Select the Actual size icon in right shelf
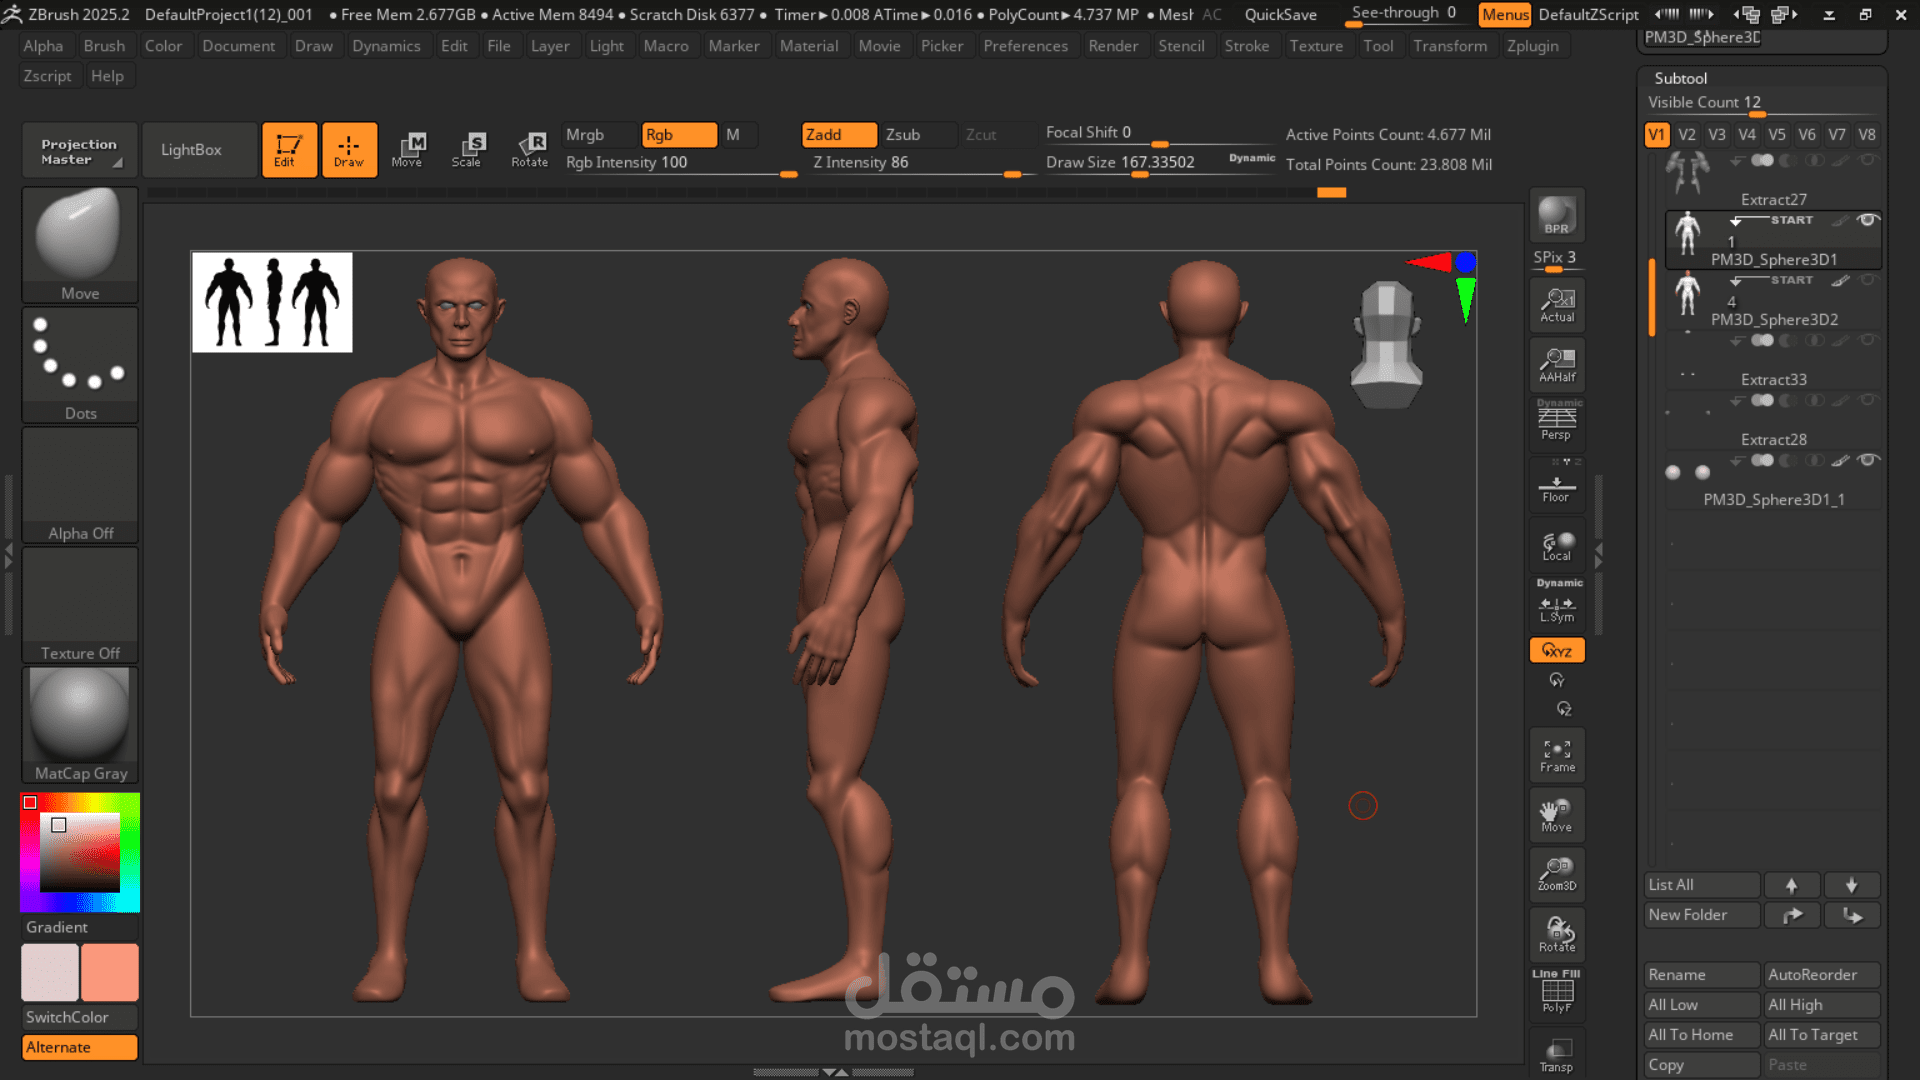Viewport: 1920px width, 1080px height. coord(1556,305)
